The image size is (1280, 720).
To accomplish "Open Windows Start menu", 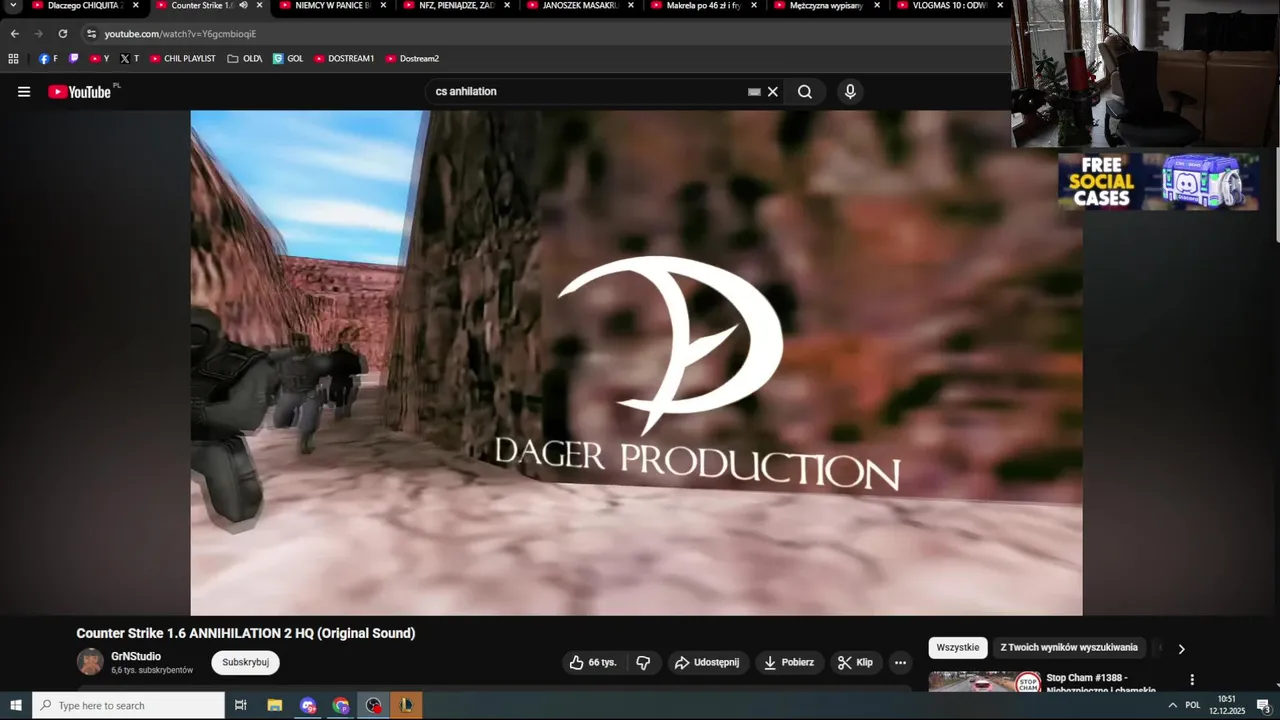I will [16, 706].
